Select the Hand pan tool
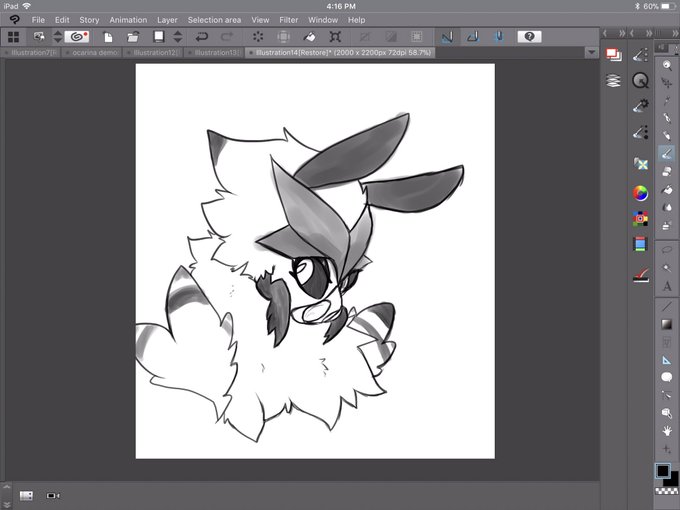Image resolution: width=680 pixels, height=510 pixels. coord(667,431)
